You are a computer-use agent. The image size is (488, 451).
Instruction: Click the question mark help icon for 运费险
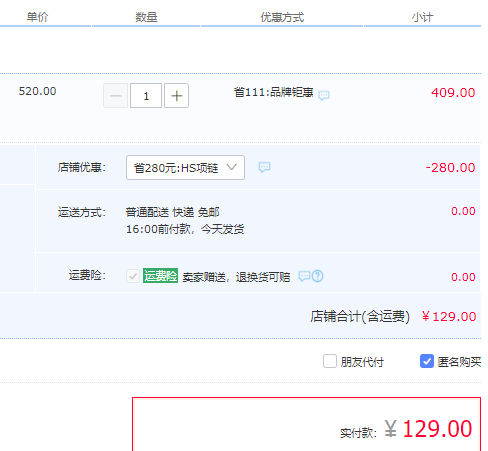click(x=317, y=276)
